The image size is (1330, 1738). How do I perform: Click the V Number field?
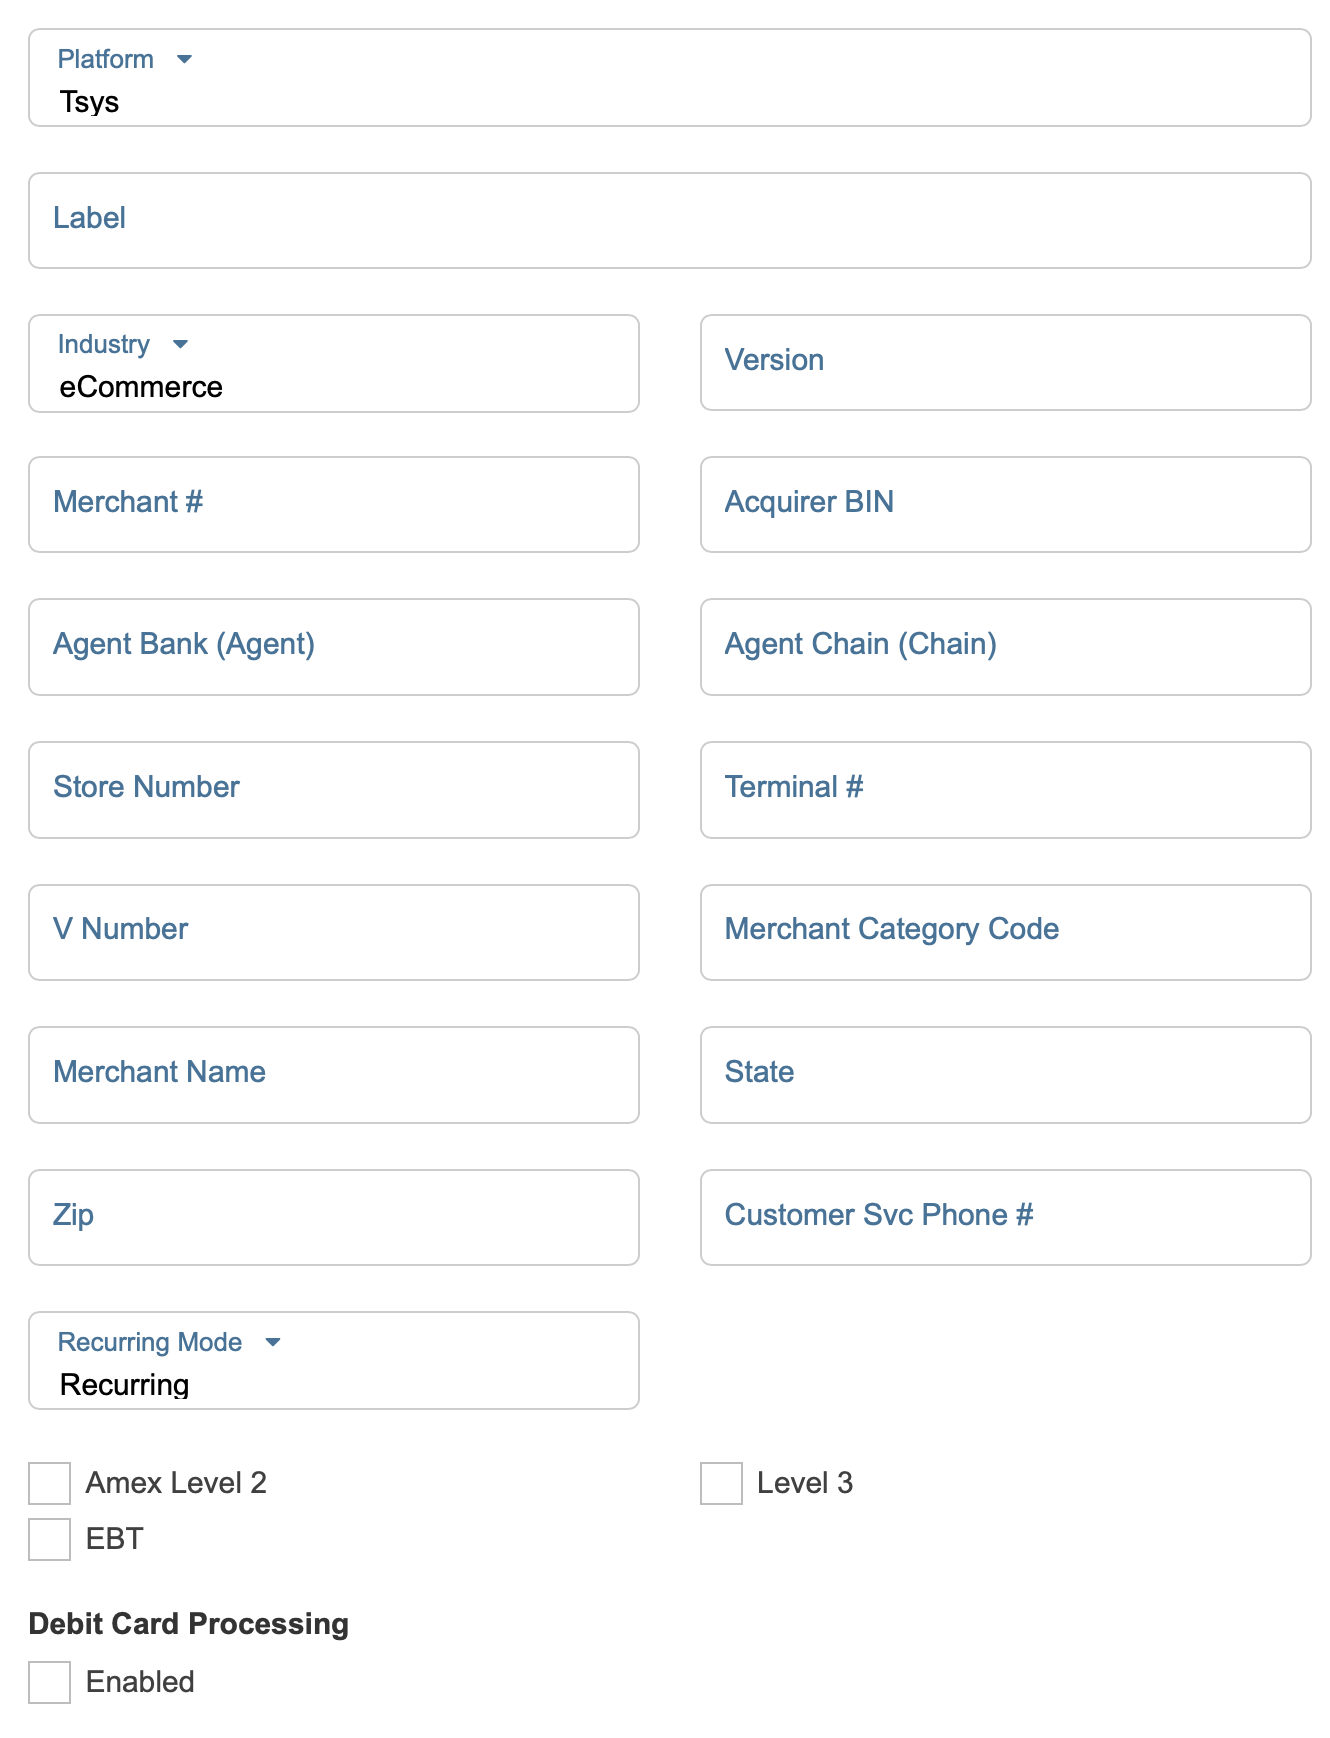coord(333,932)
